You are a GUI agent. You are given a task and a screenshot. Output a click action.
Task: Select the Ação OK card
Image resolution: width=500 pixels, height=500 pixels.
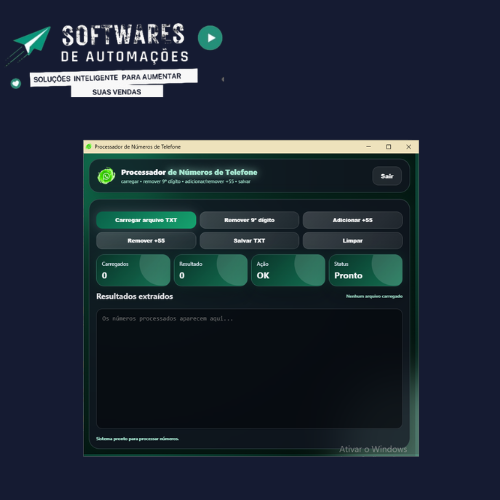[288, 270]
